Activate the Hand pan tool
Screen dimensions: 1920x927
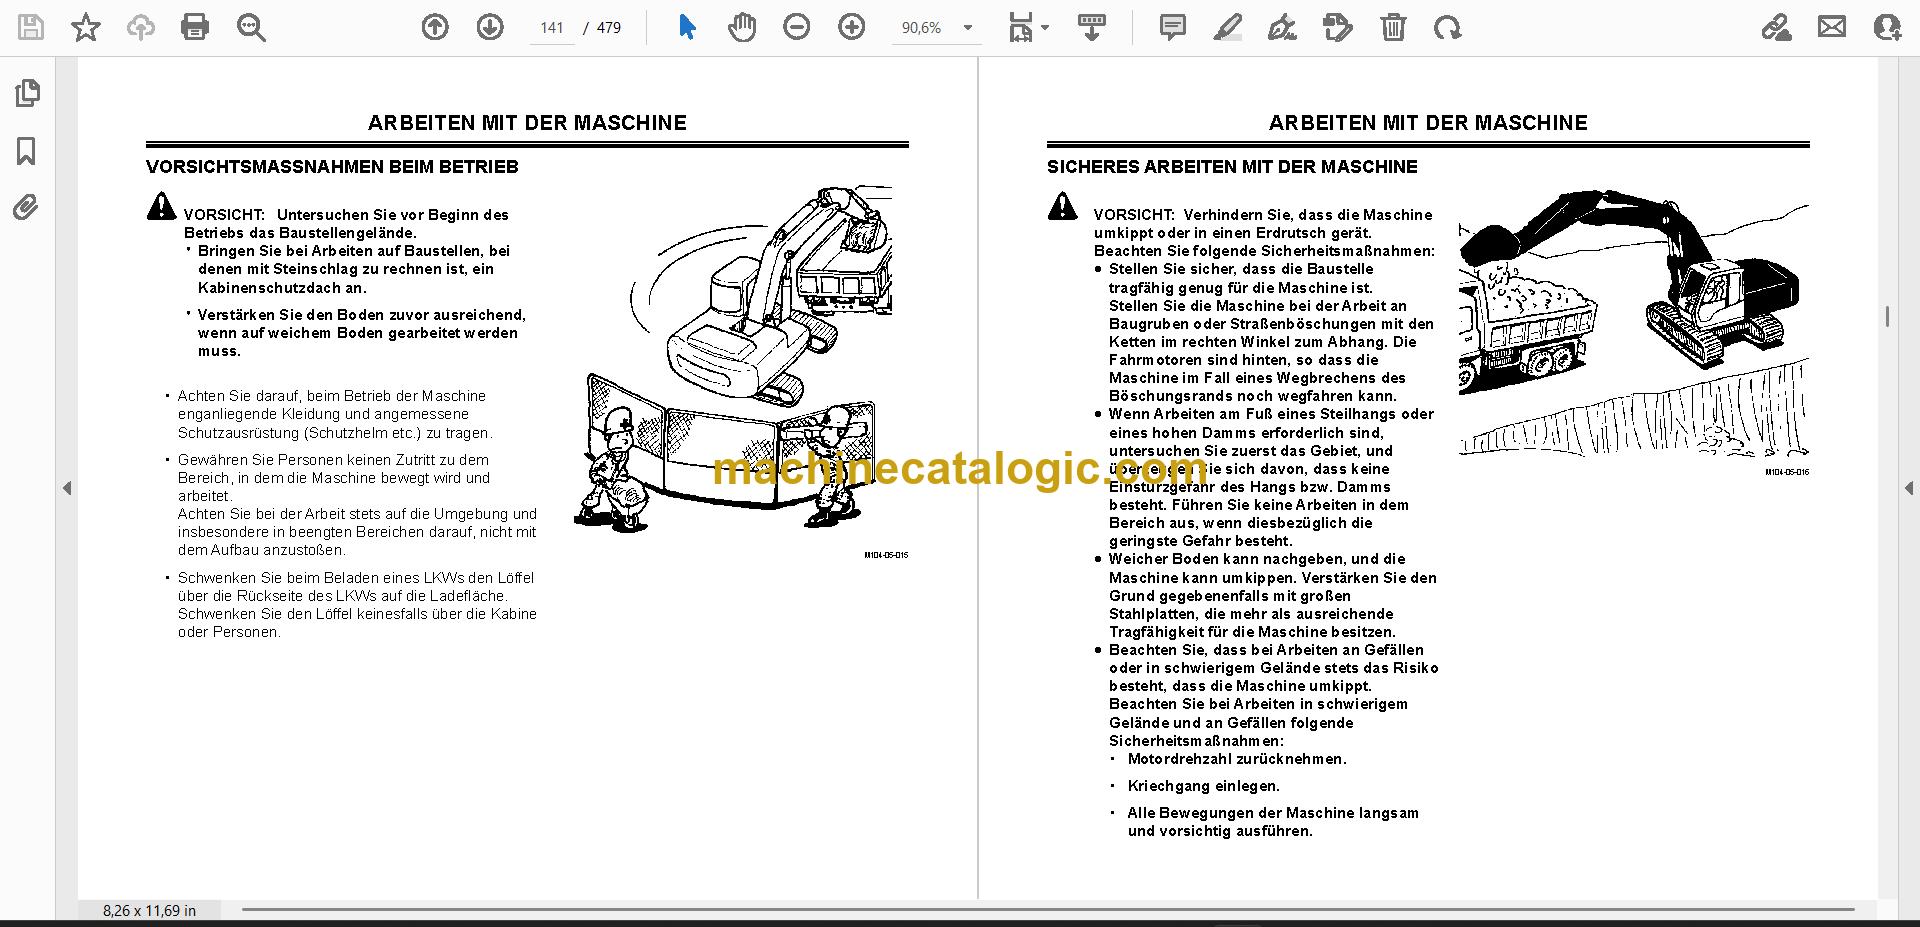742,27
